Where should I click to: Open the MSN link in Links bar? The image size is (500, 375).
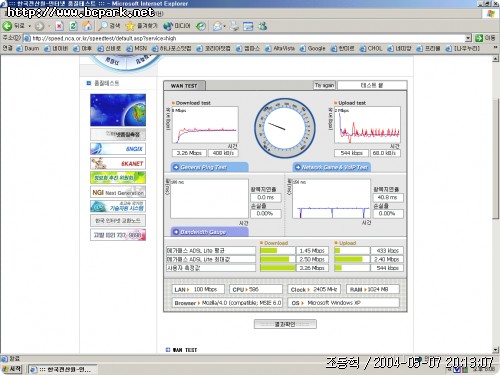(x=137, y=49)
